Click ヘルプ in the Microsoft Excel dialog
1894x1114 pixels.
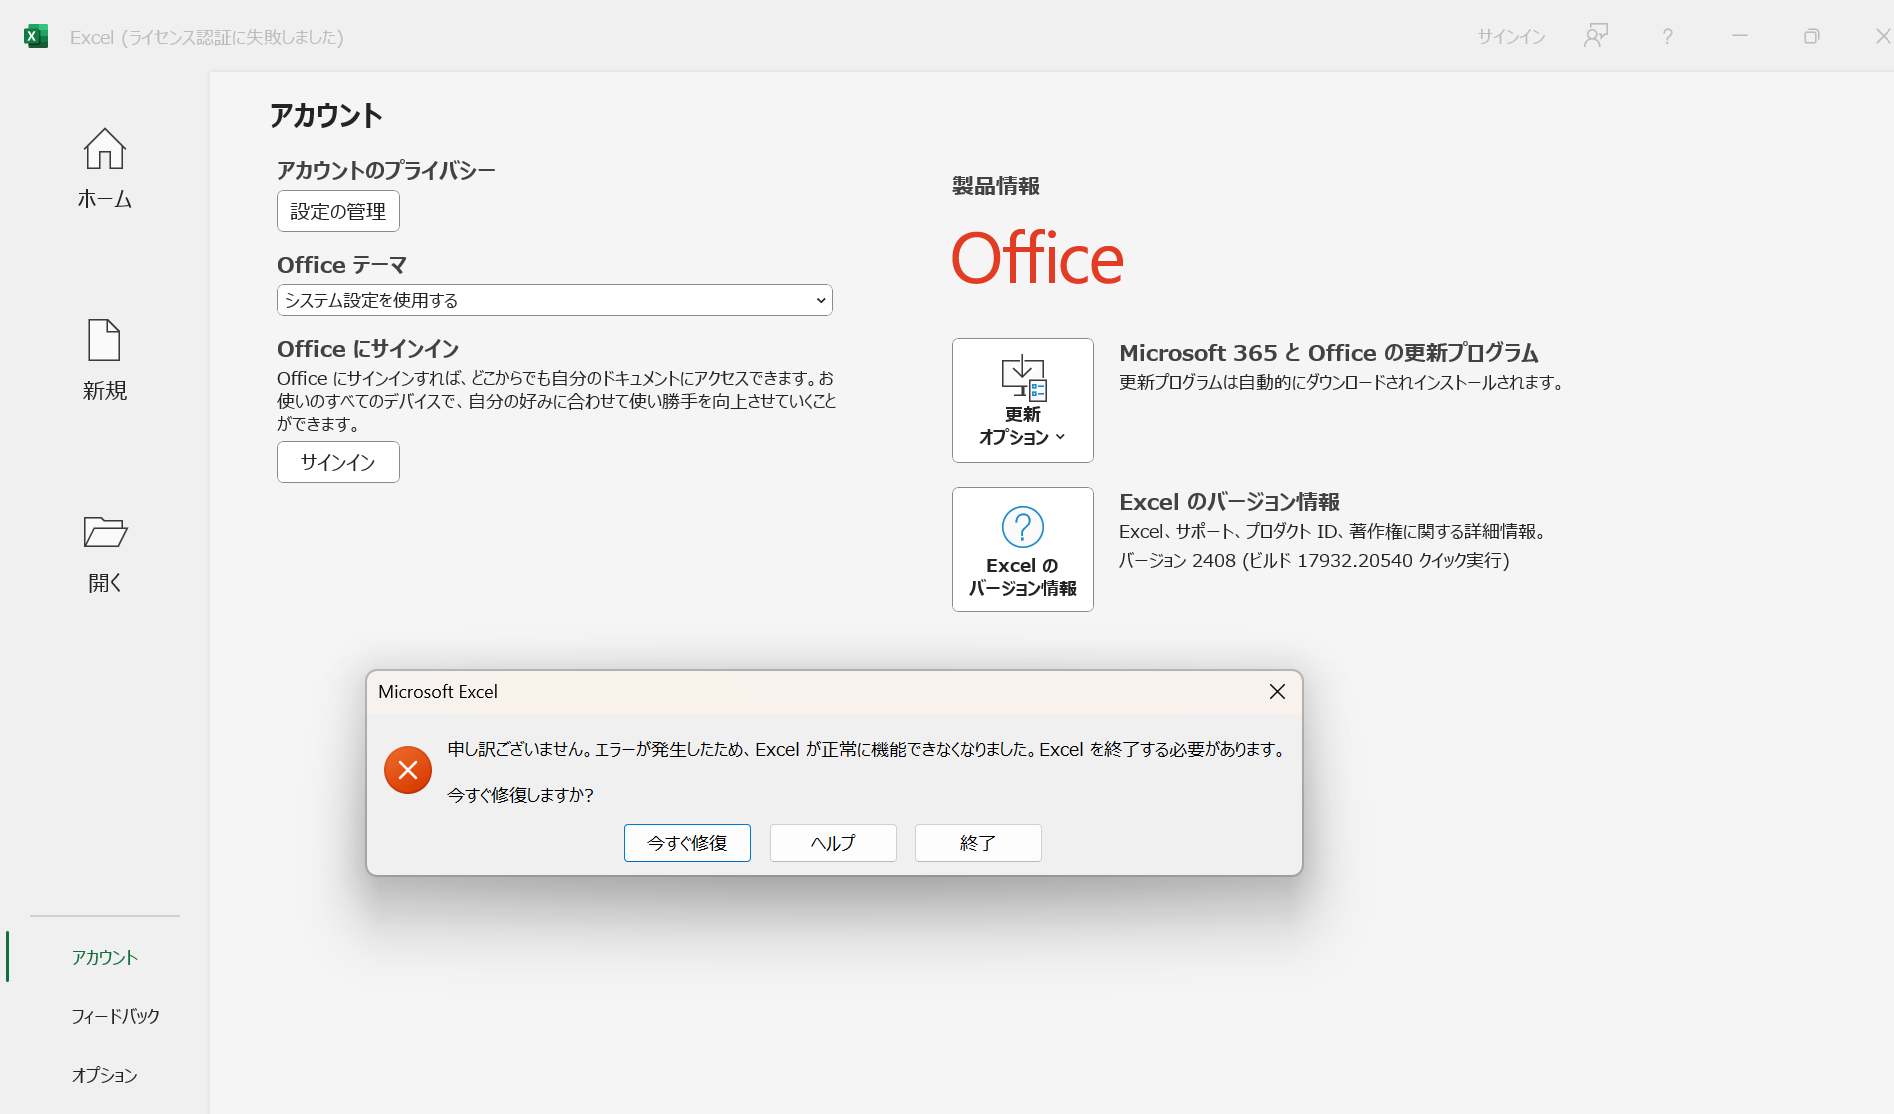click(832, 843)
